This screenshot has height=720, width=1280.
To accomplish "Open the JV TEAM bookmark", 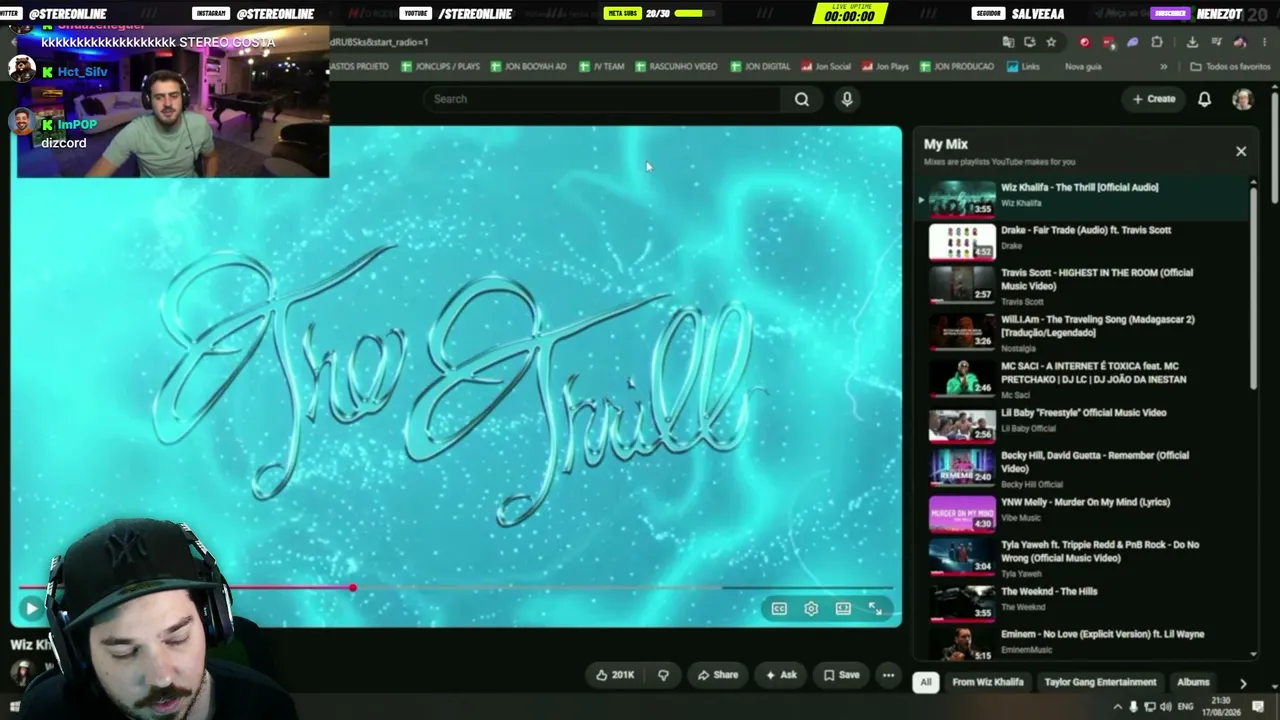I will coord(601,67).
